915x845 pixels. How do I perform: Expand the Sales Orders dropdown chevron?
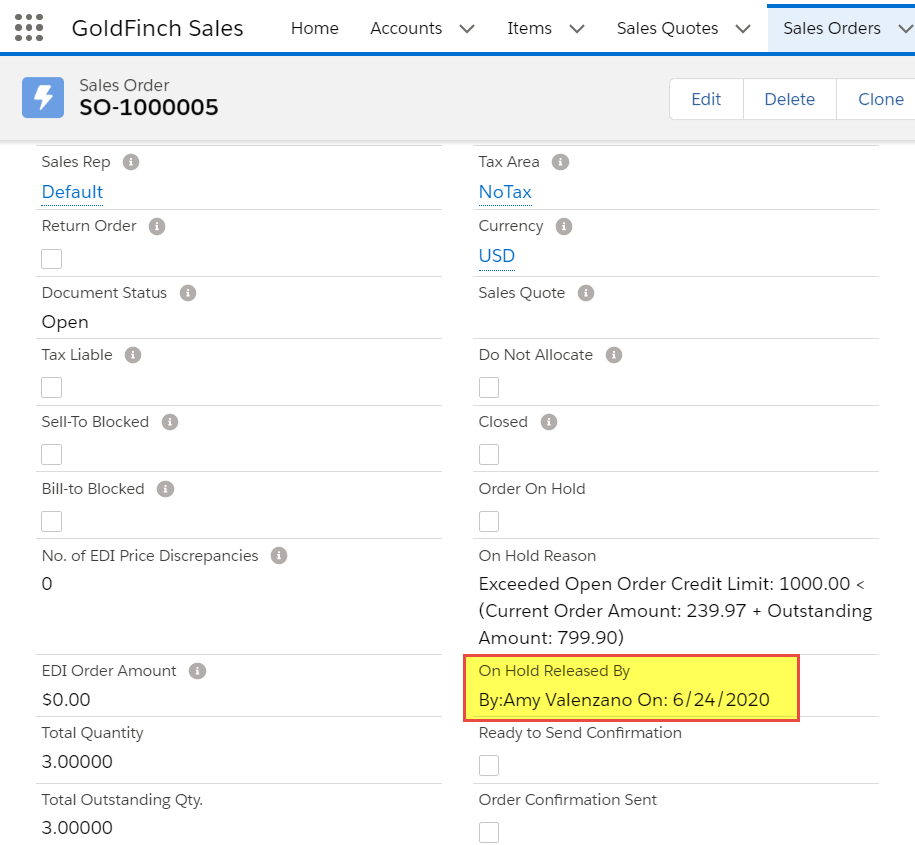tap(905, 29)
